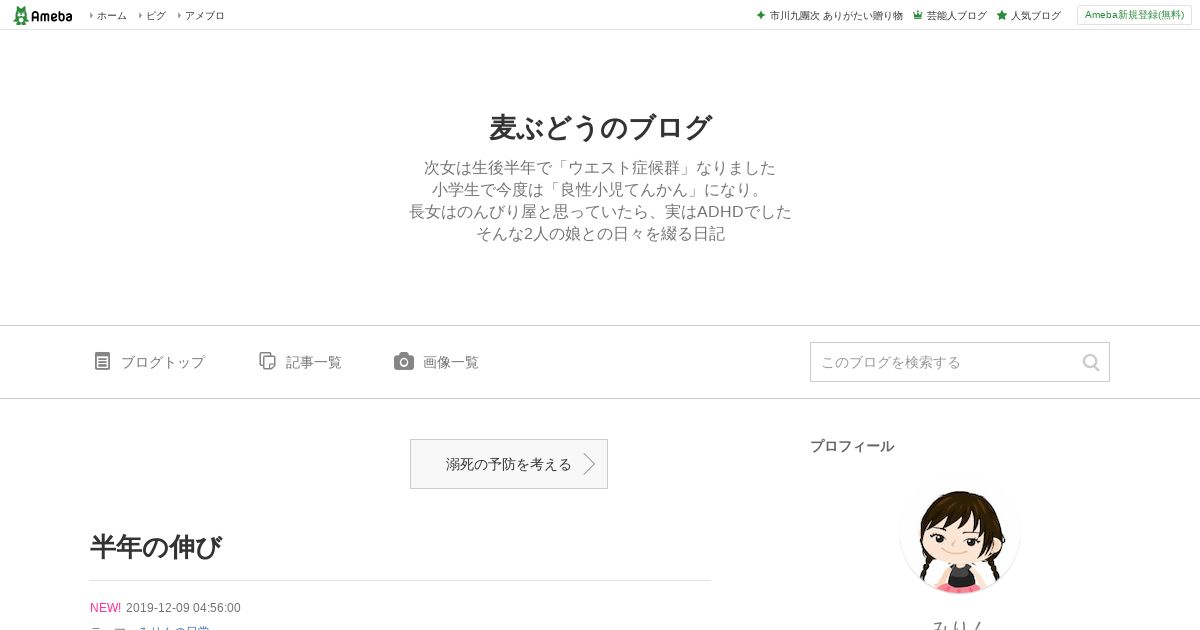The width and height of the screenshot is (1200, 630).
Task: Click the Ameba logo
Action: point(43,15)
